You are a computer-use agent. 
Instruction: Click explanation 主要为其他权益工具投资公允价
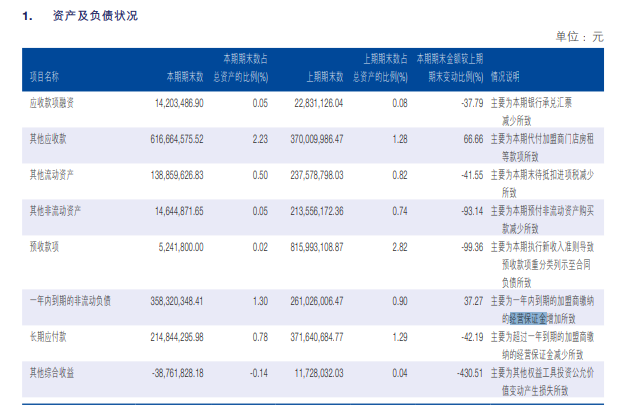(x=542, y=373)
